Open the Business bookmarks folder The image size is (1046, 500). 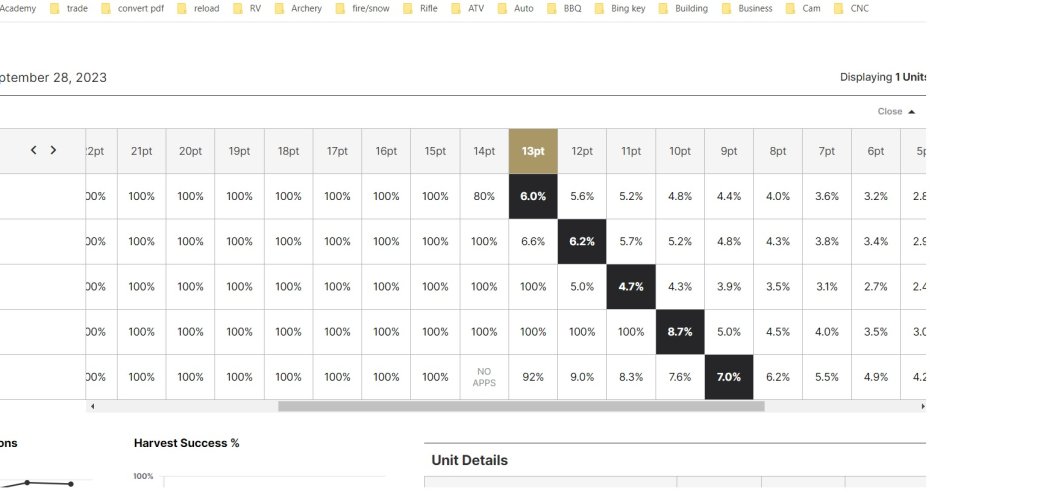(x=747, y=8)
